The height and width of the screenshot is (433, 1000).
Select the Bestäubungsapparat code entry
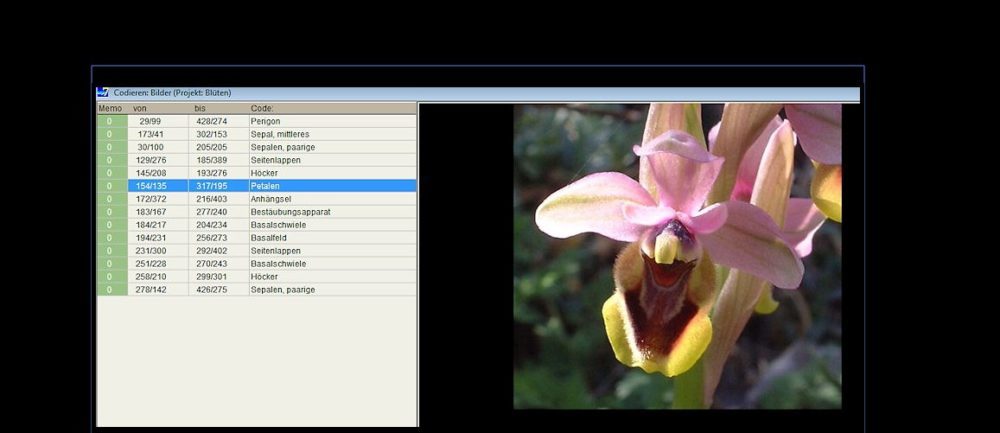point(290,212)
